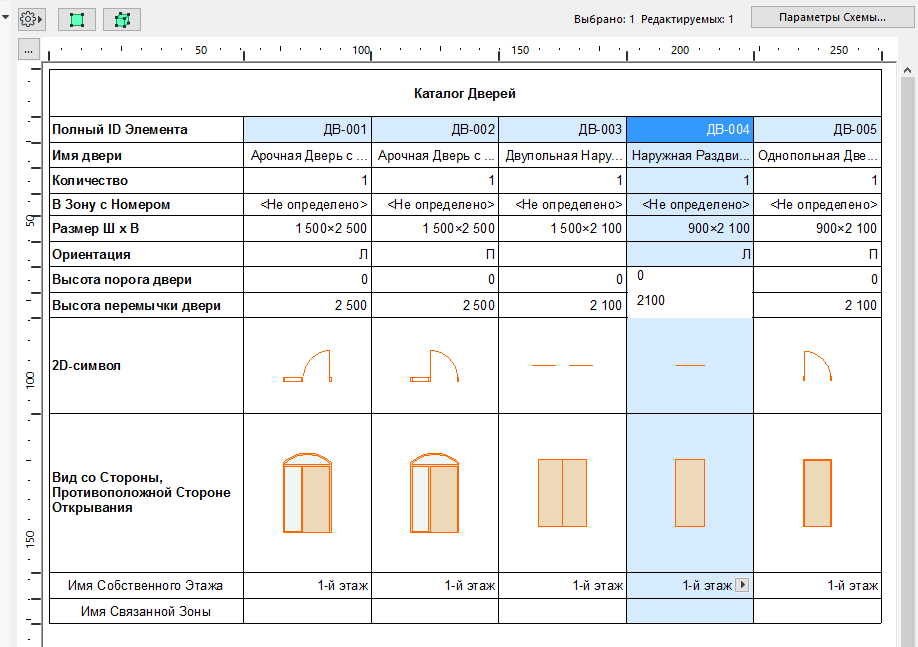Click the select in 2D plan icon
918x647 pixels.
click(77, 19)
